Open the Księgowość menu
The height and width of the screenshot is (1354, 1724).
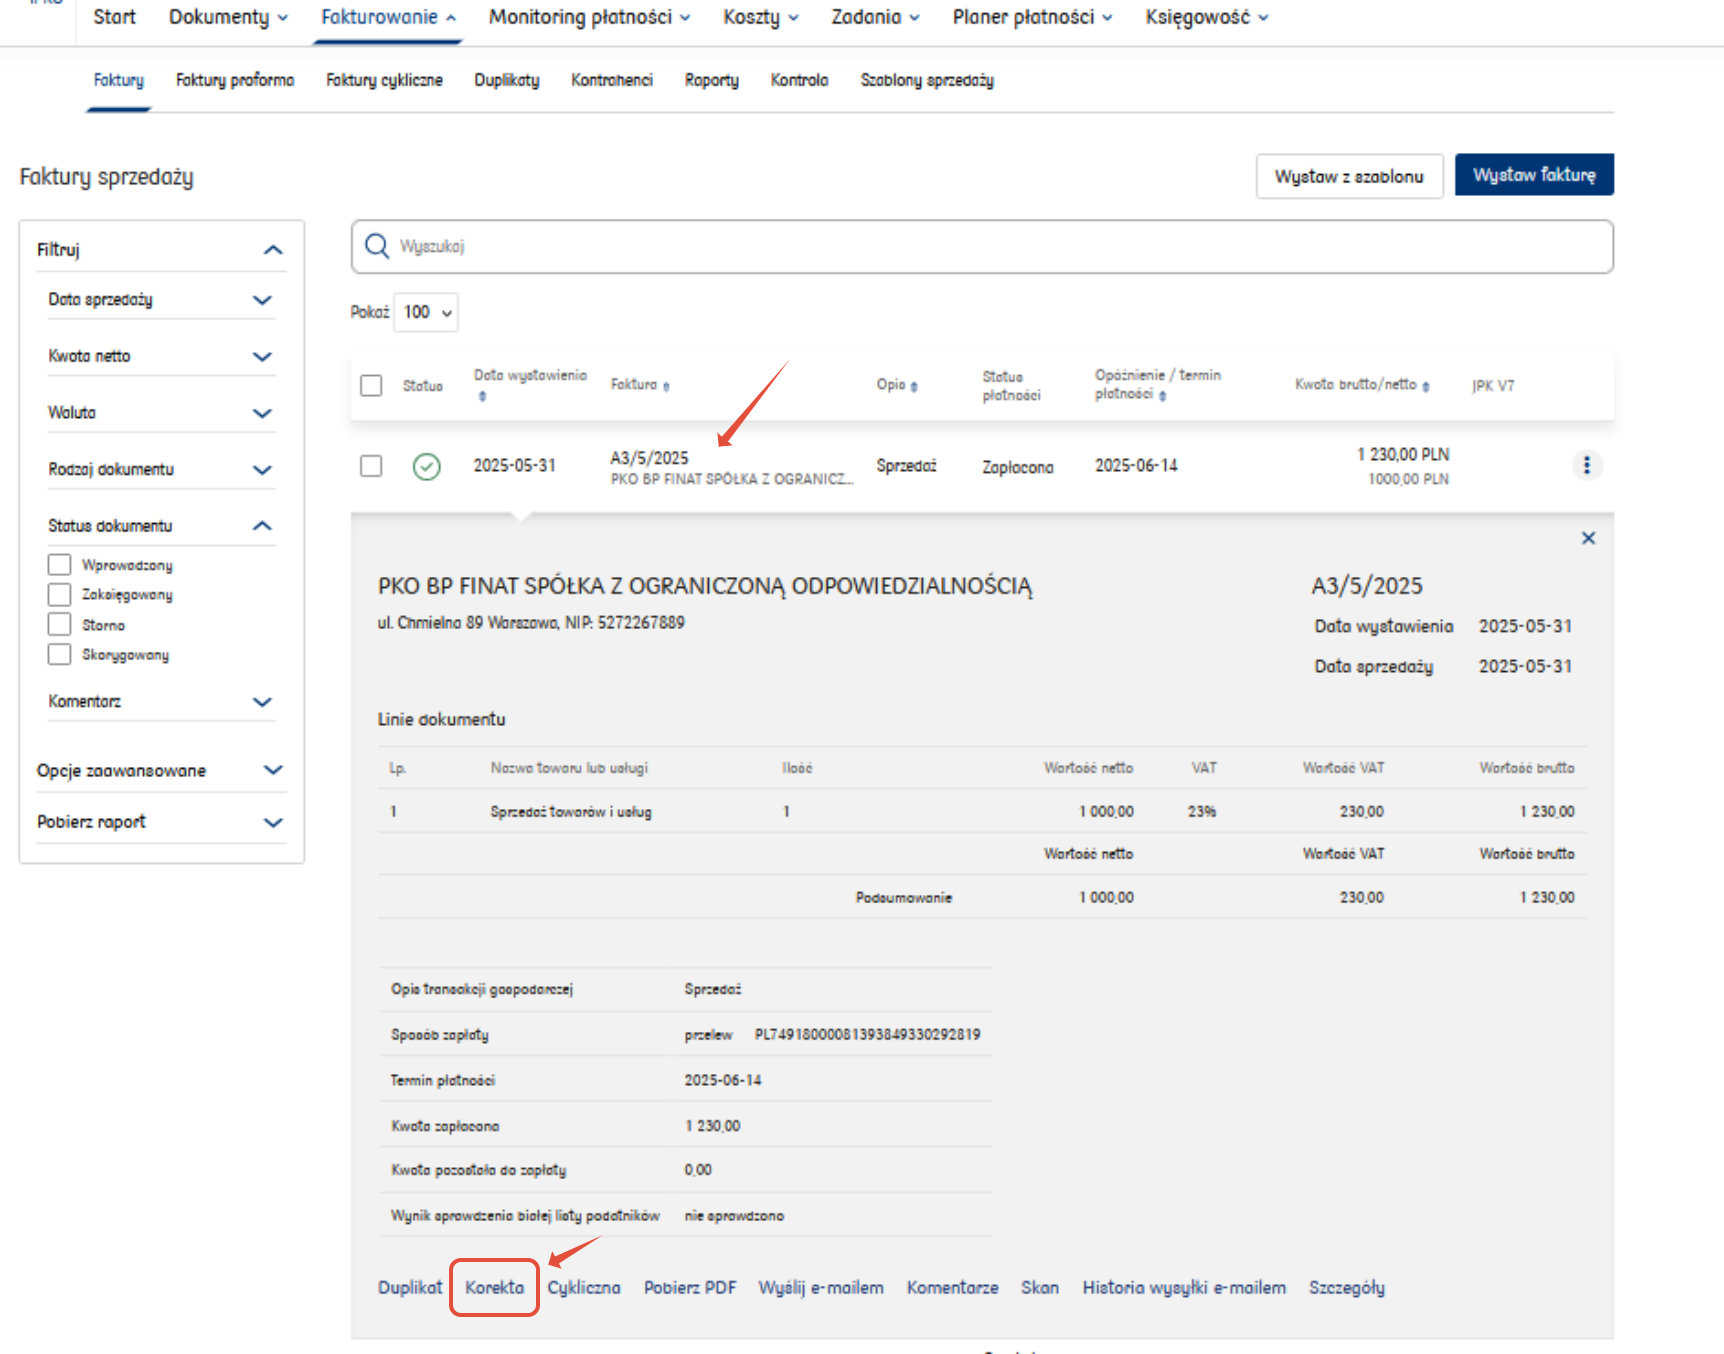[1207, 17]
